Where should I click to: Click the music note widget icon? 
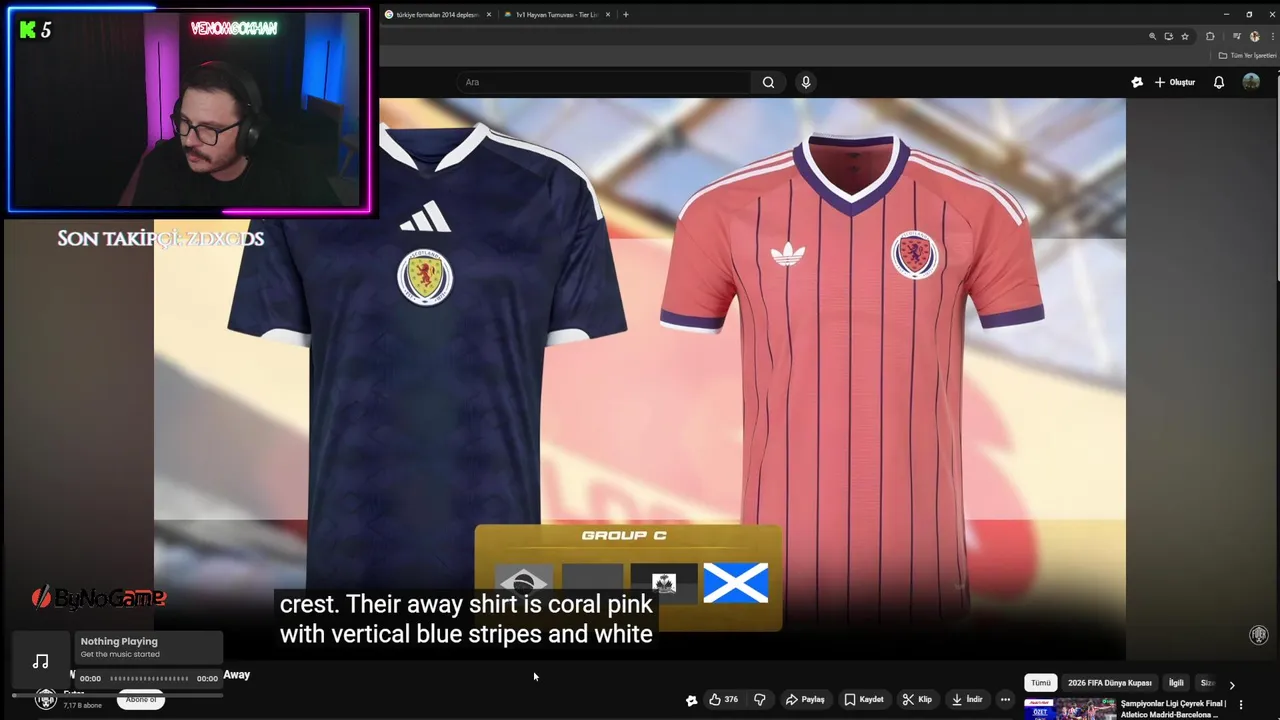pos(41,661)
